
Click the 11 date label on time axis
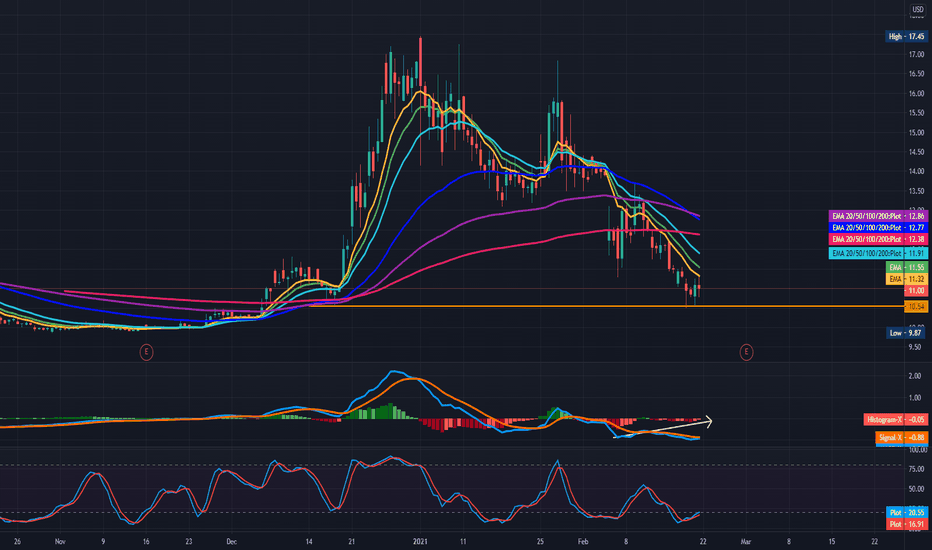tap(463, 542)
